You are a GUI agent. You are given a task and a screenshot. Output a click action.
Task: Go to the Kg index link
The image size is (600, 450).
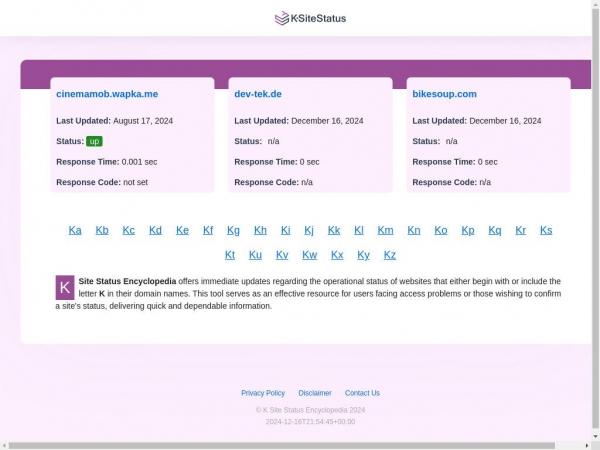(233, 230)
